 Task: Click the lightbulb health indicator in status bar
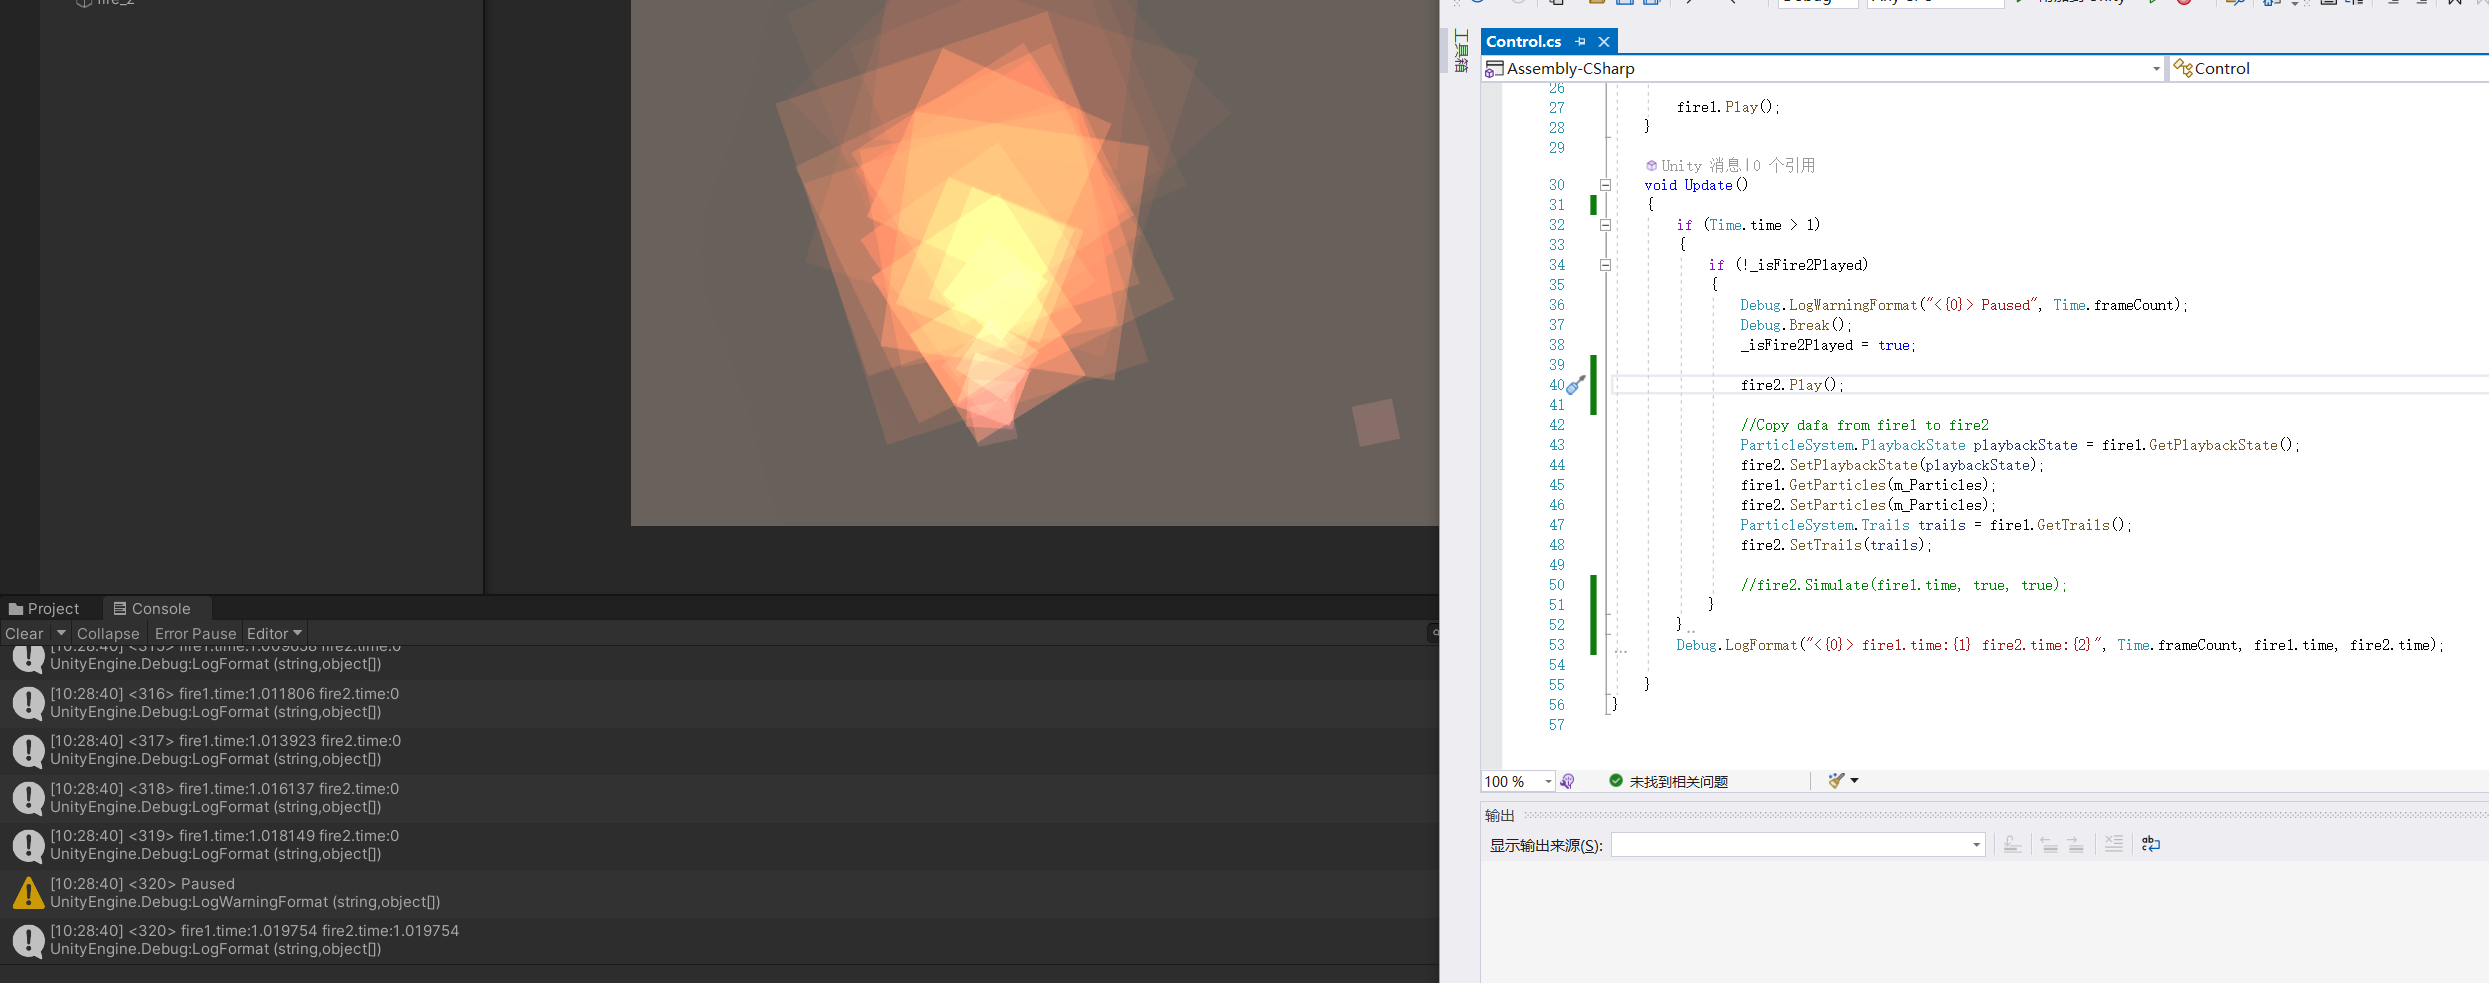[x=1567, y=781]
